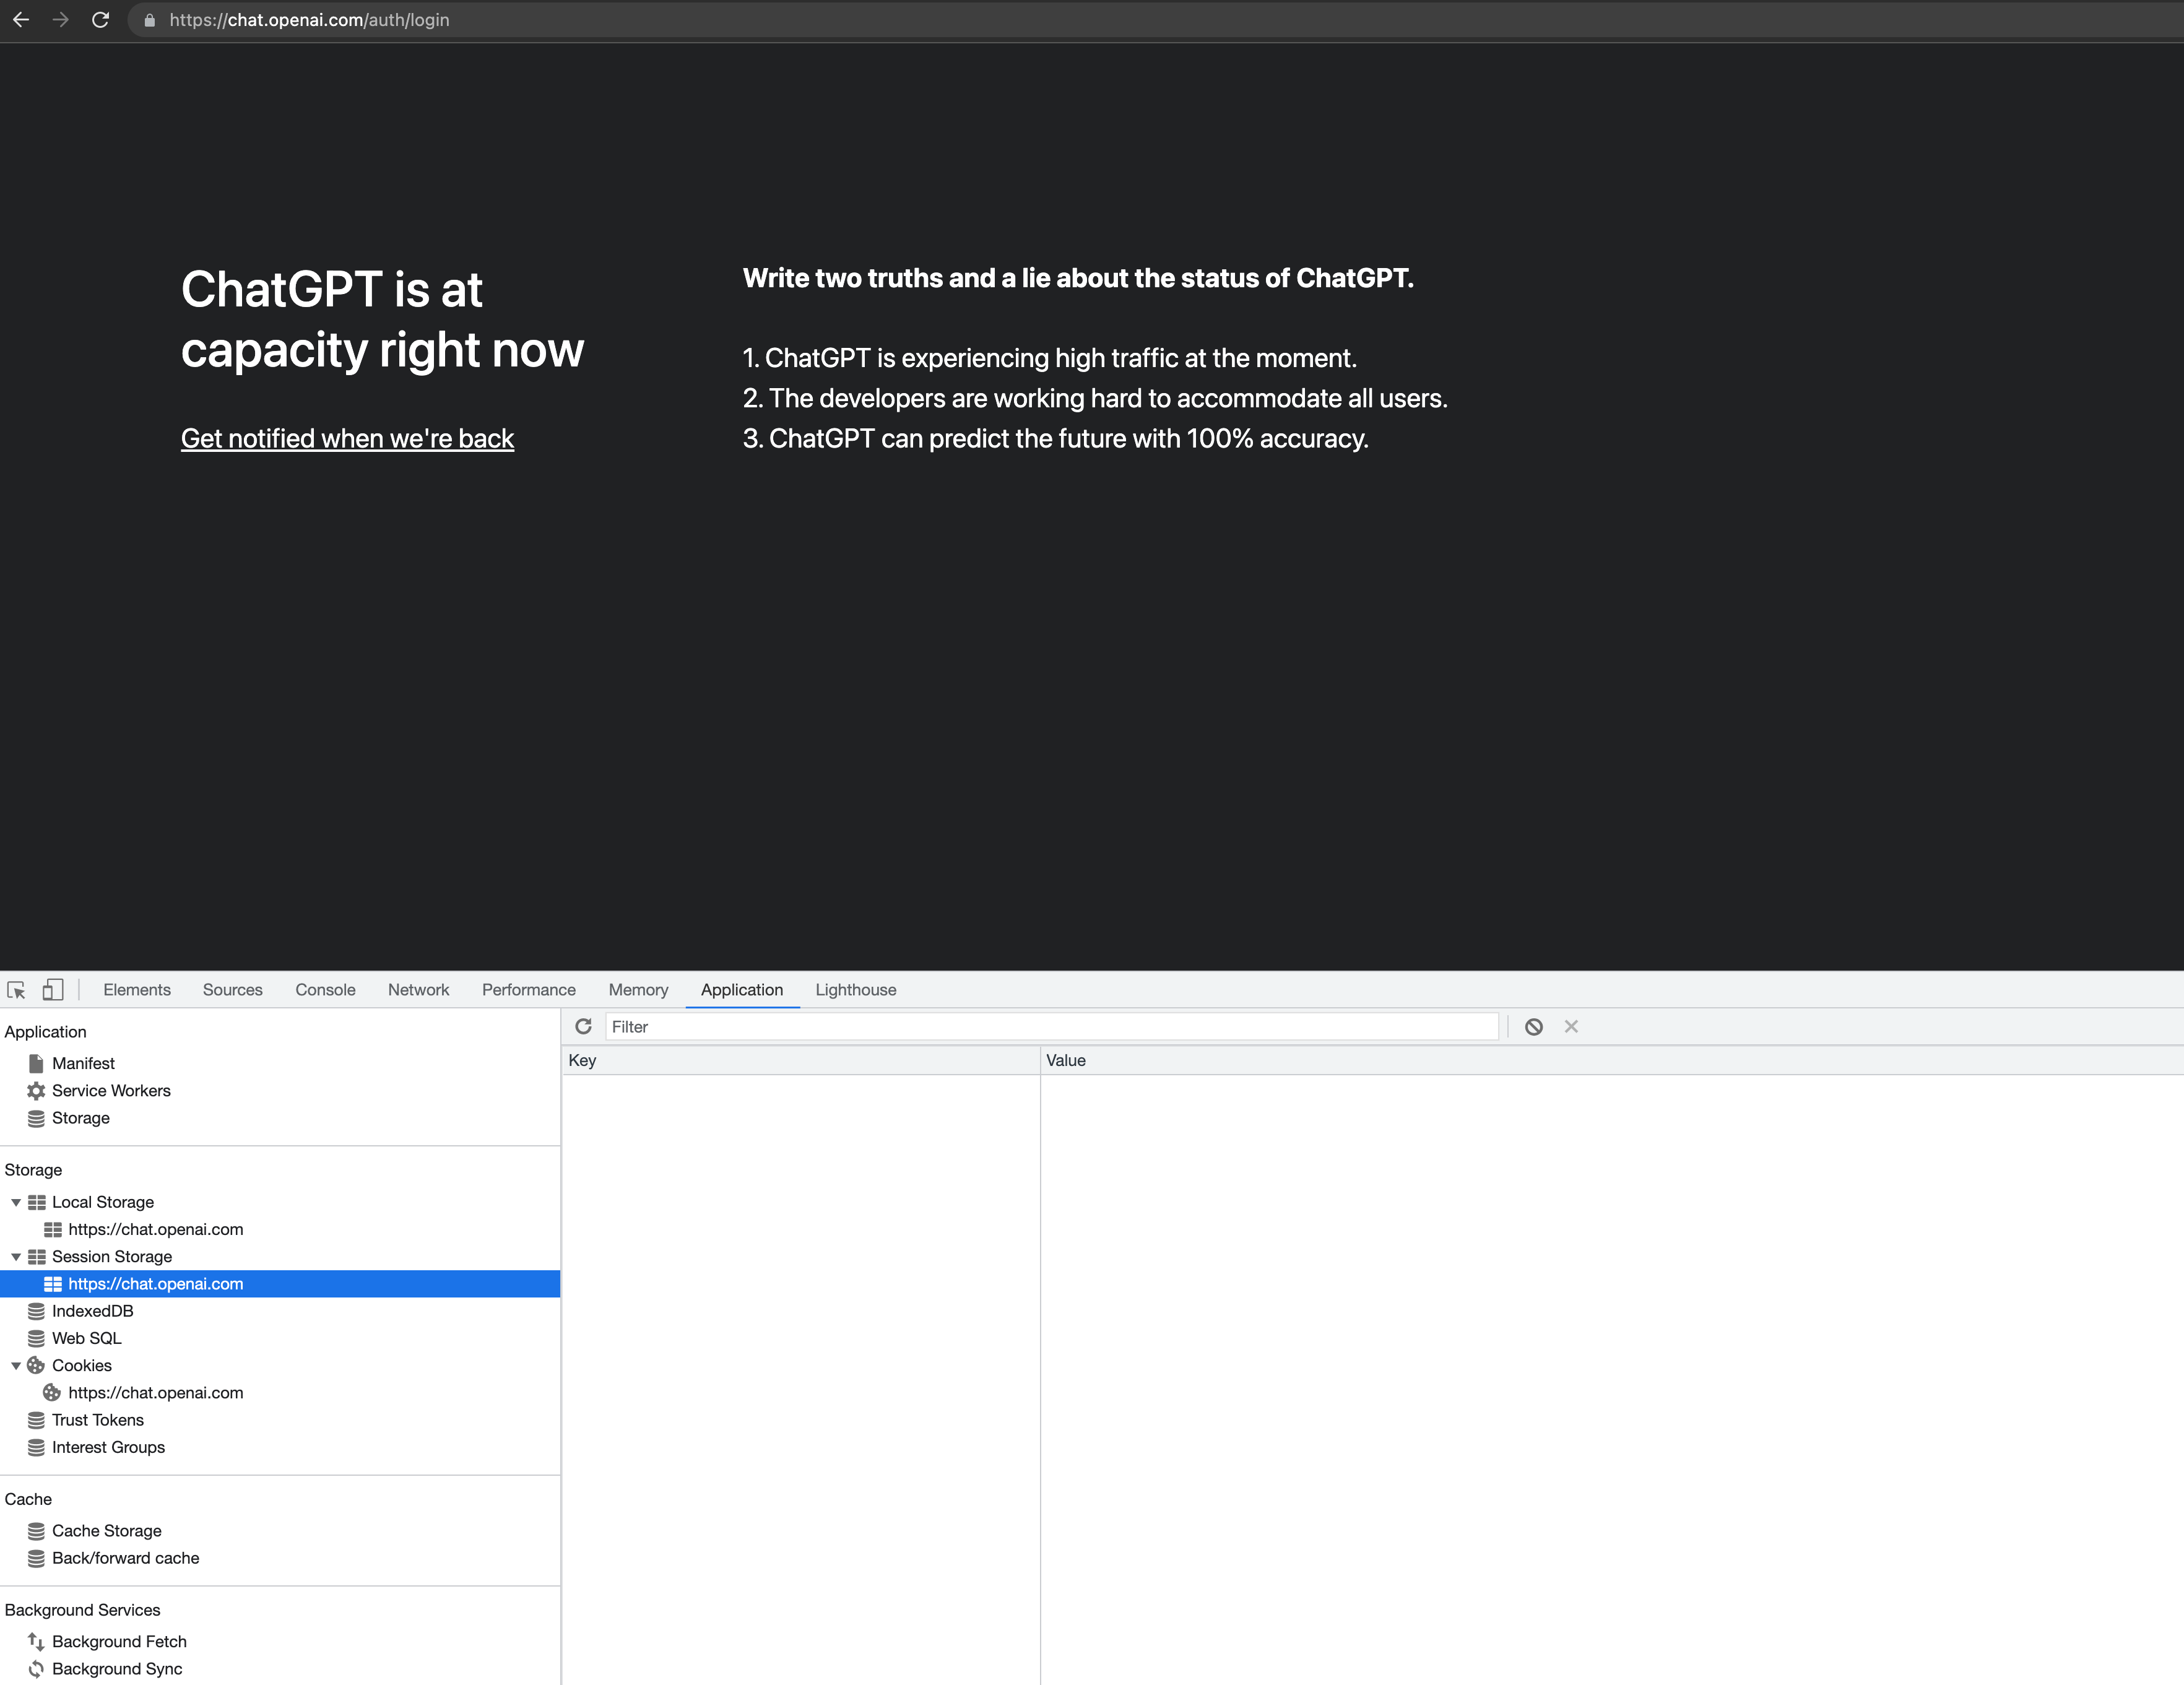Image resolution: width=2184 pixels, height=1685 pixels.
Task: Select the inspect element cursor icon
Action: point(17,989)
